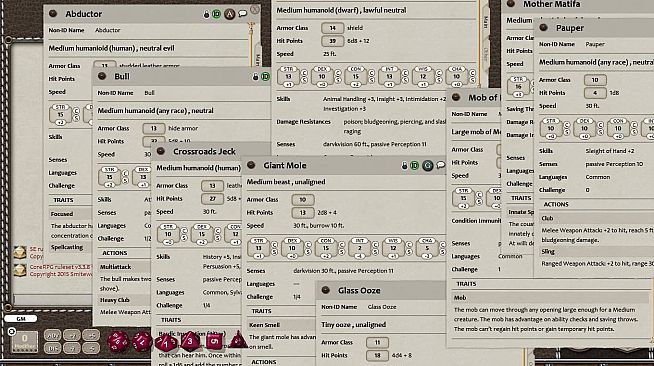
Task: Click the Abductor speech bubble icon
Action: point(242,14)
